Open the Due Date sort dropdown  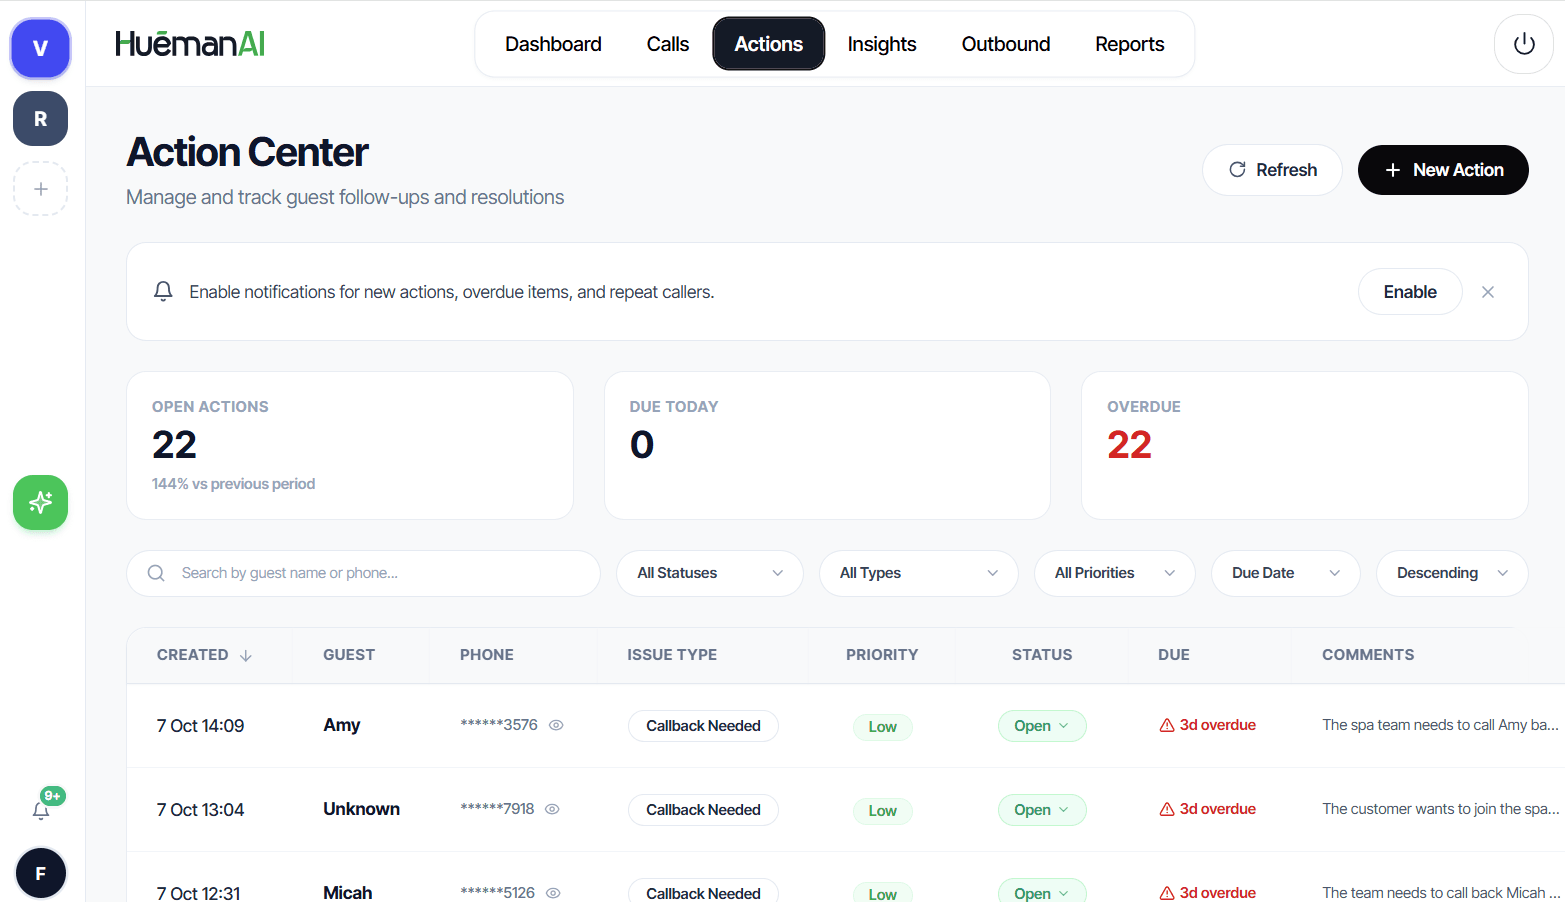click(1286, 573)
